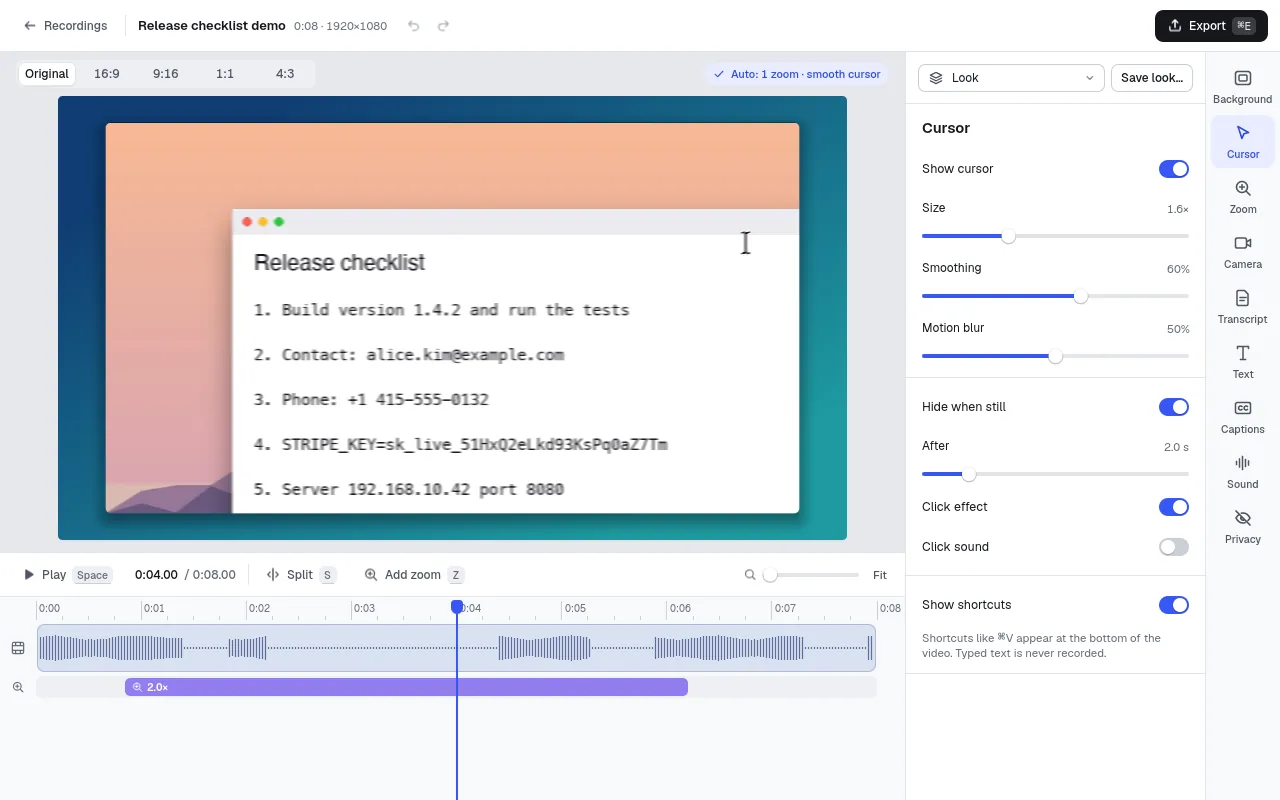This screenshot has height=800, width=1280.
Task: Click the Save look… button
Action: tap(1152, 78)
